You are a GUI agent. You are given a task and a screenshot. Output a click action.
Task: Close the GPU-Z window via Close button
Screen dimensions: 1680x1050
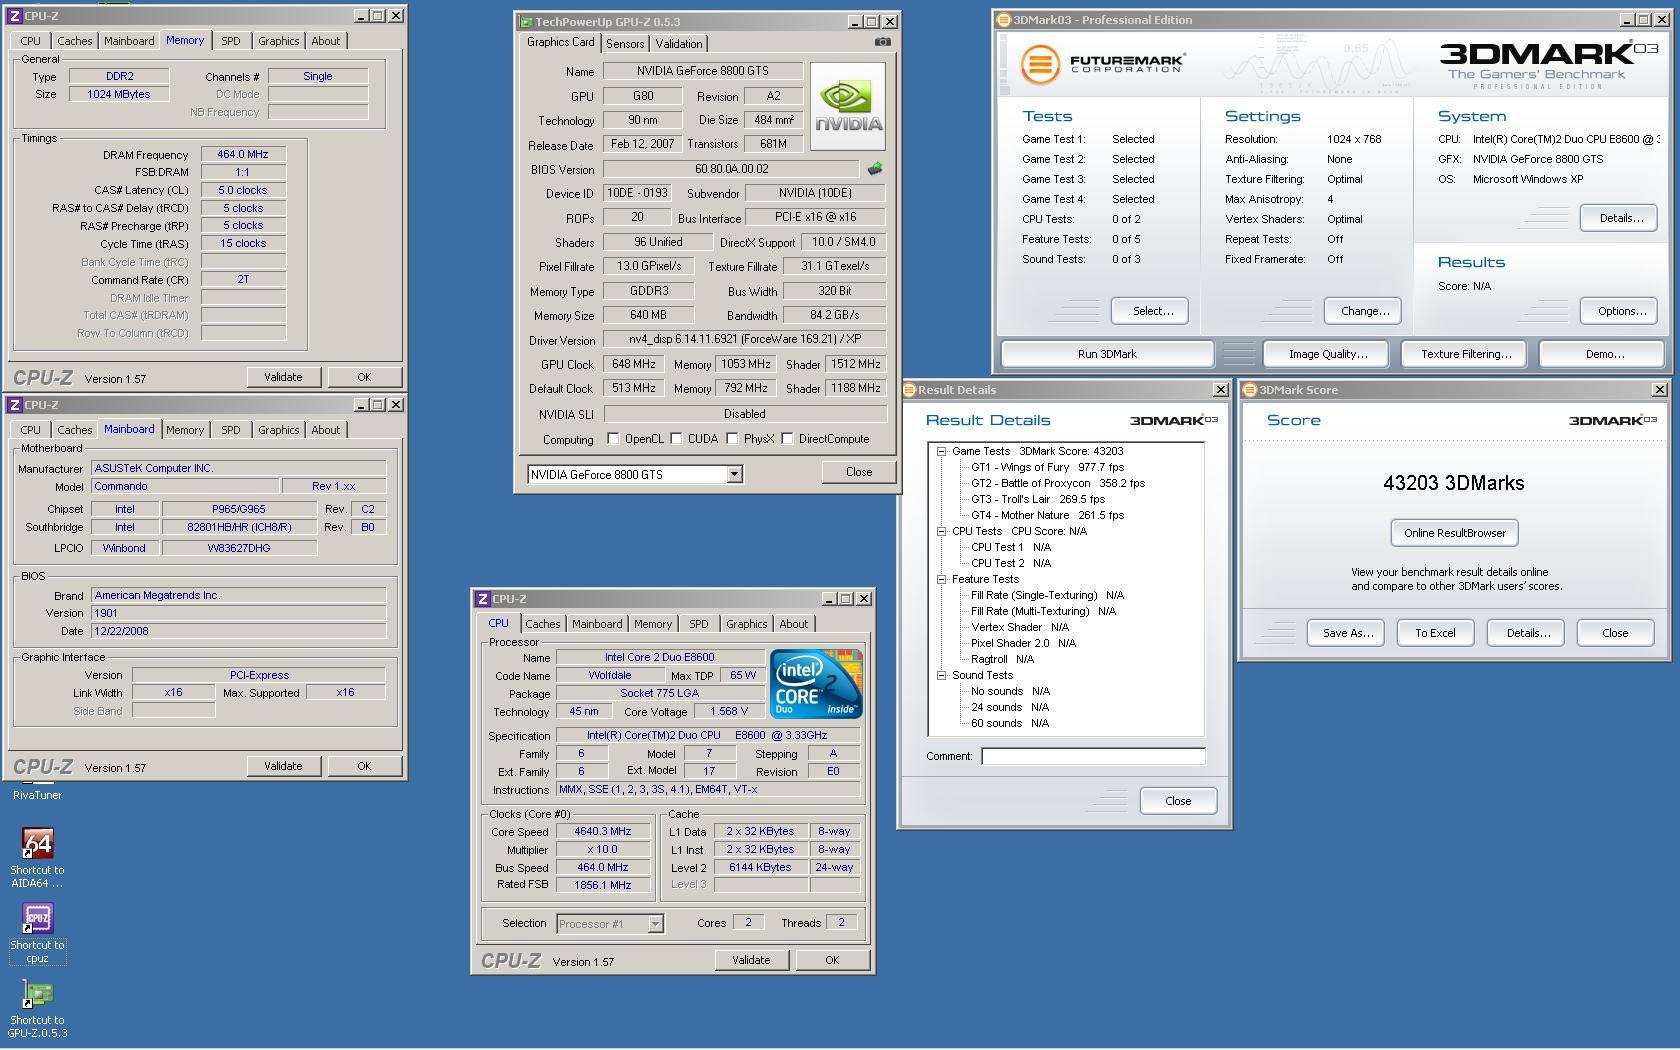coord(859,472)
